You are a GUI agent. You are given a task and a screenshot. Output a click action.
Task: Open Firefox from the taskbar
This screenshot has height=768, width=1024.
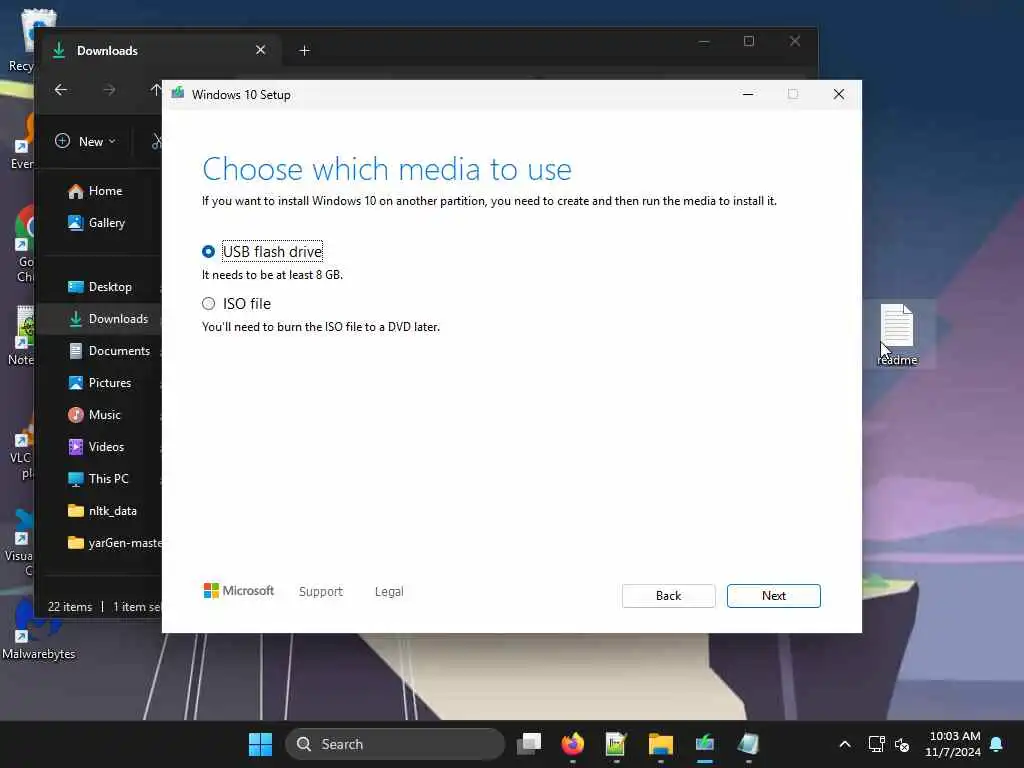coord(573,744)
